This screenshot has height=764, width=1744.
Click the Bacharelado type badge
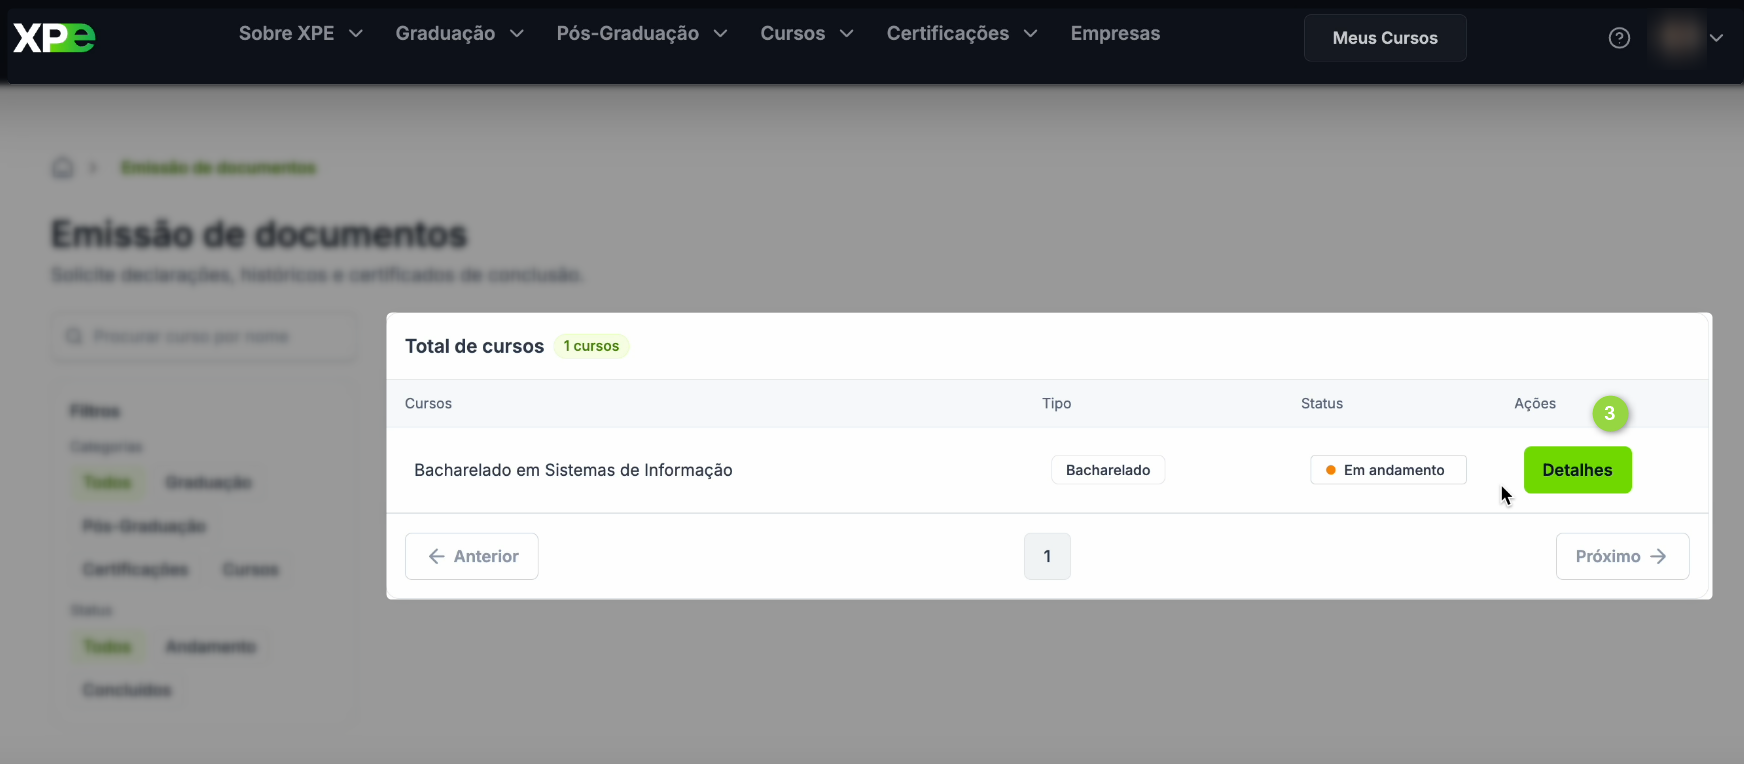coord(1108,470)
